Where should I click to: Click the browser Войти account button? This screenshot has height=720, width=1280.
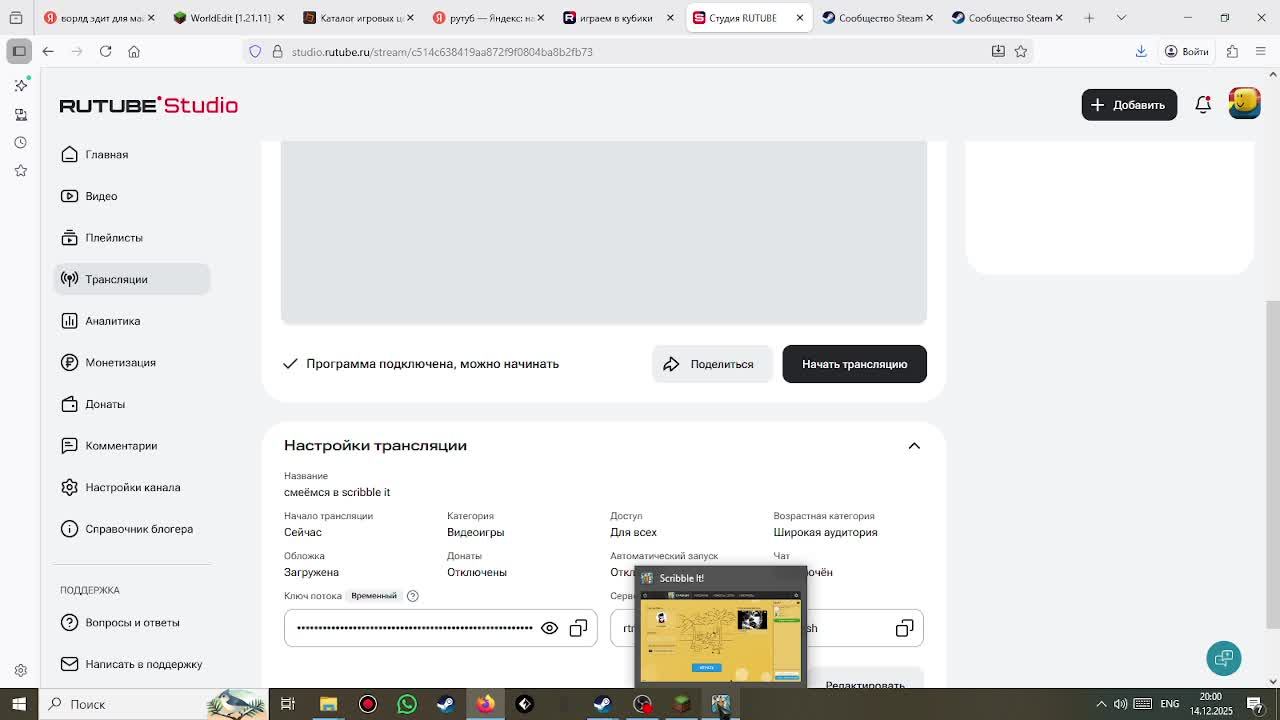1187,51
